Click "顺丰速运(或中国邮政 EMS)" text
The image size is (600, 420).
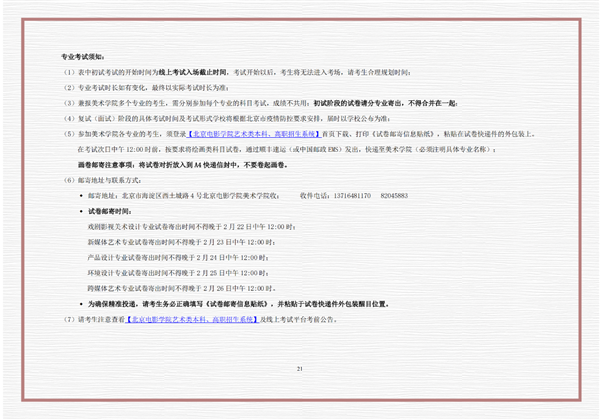[x=302, y=150]
